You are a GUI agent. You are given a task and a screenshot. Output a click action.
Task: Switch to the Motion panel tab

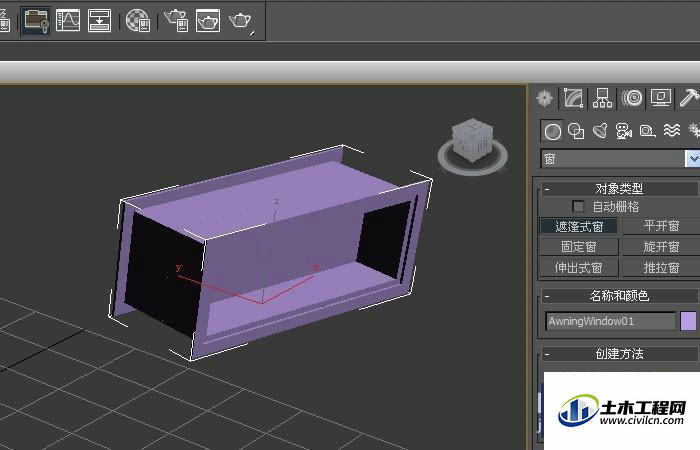[632, 98]
